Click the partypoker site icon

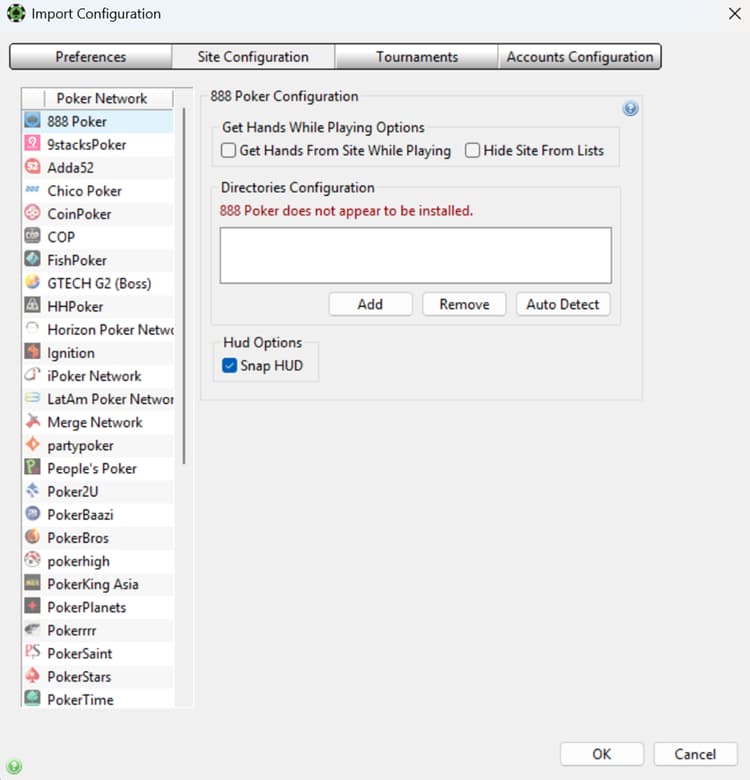click(x=32, y=444)
